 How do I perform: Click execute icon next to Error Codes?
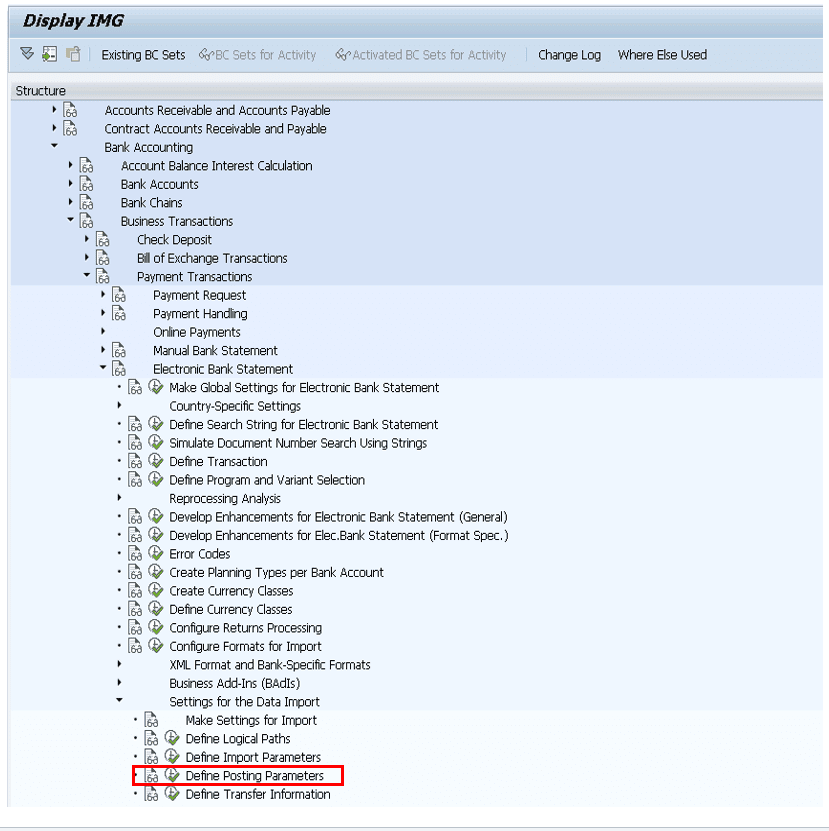[x=156, y=554]
